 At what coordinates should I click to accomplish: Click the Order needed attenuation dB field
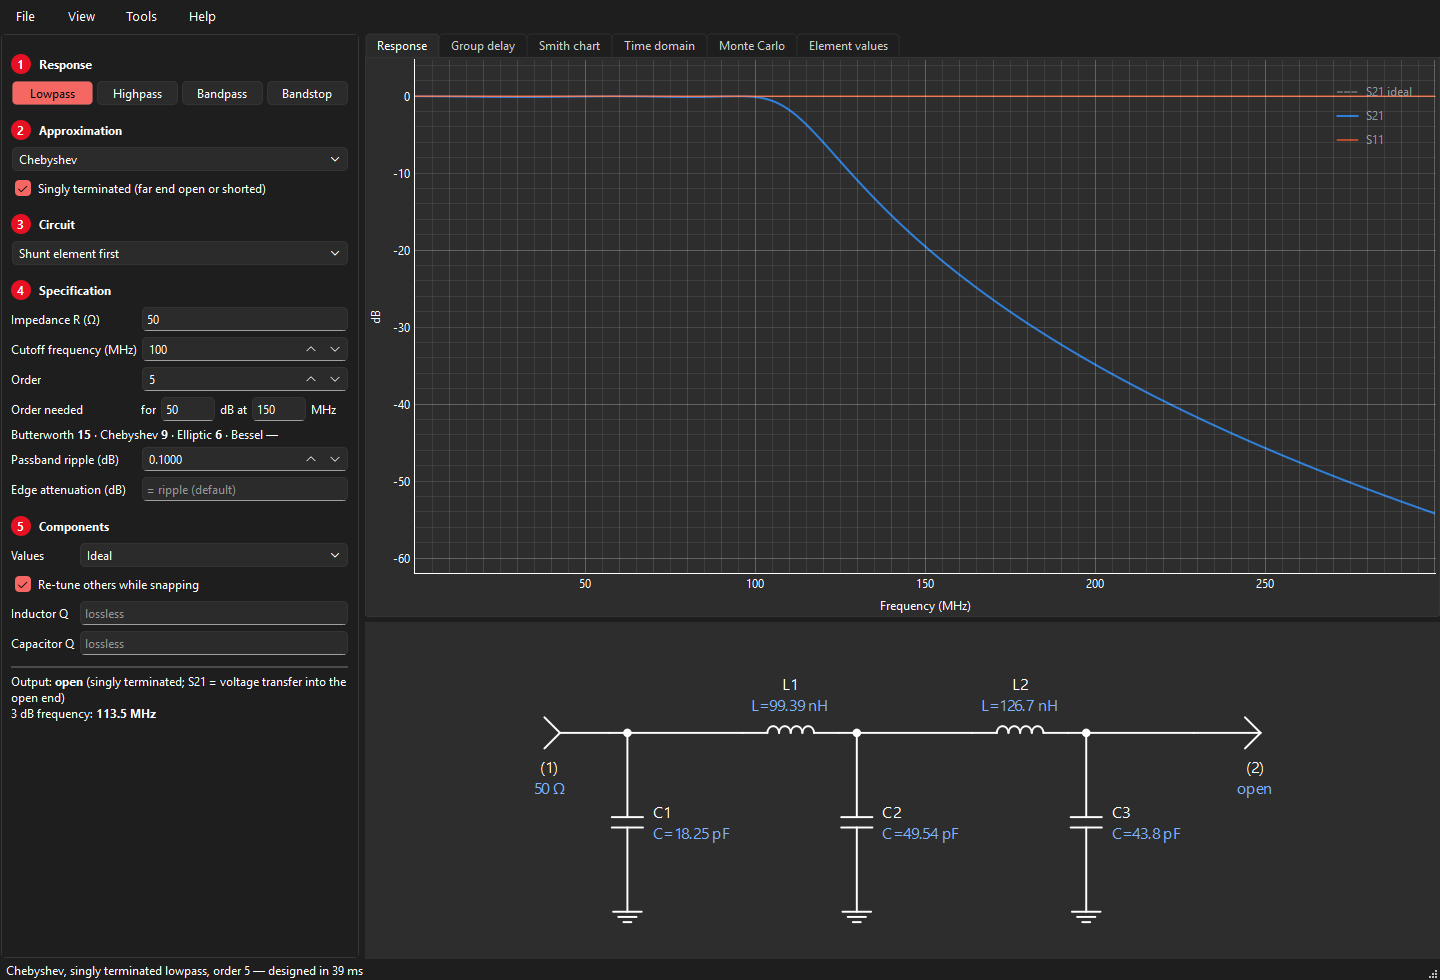tap(188, 409)
